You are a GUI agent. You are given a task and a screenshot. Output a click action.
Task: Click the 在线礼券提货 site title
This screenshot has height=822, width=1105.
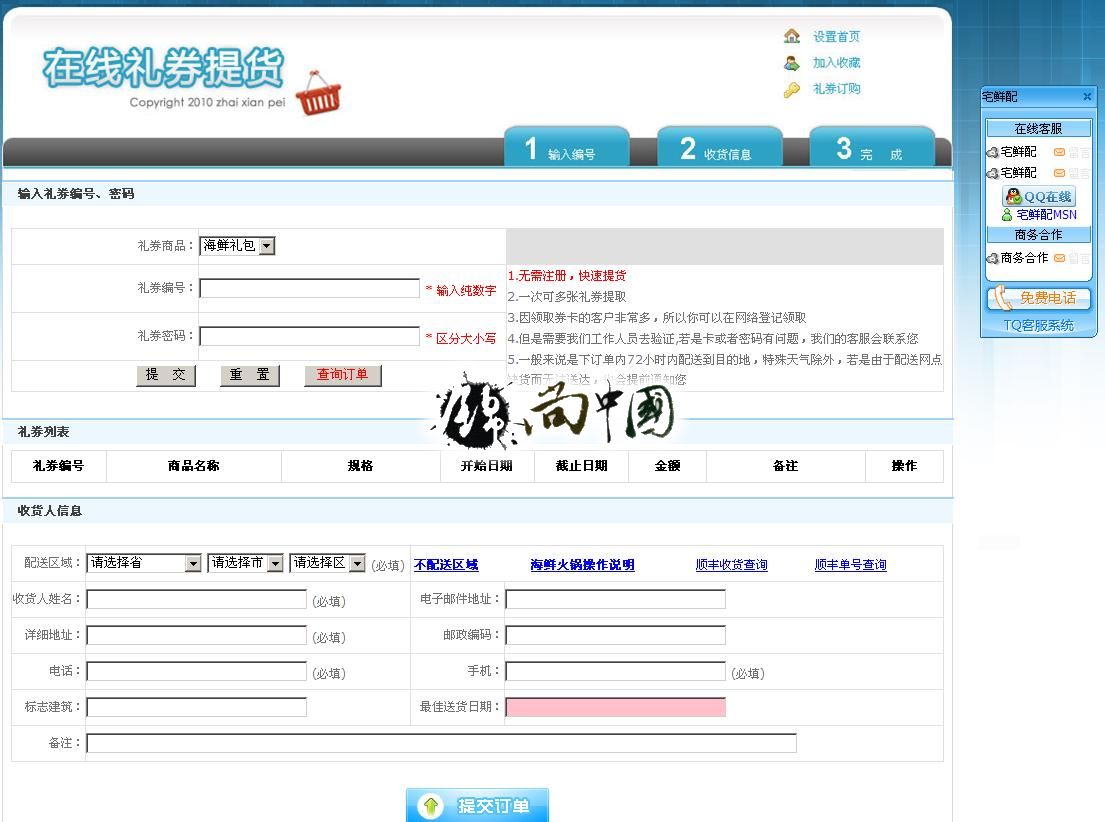point(163,68)
